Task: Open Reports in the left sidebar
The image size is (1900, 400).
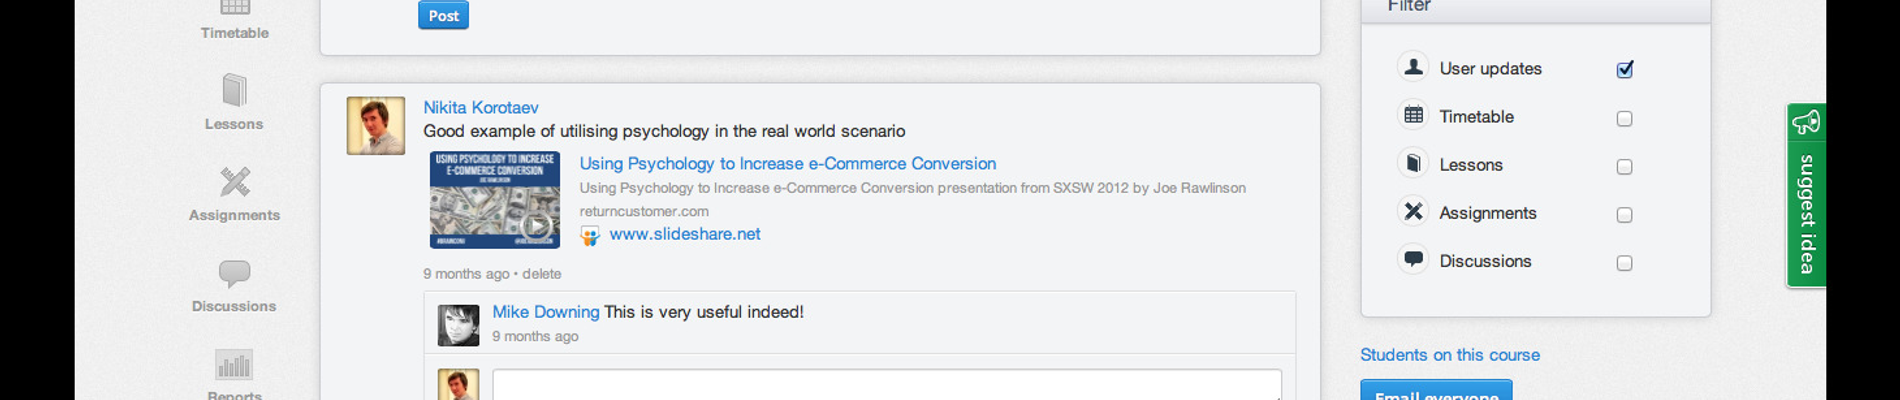Action: coord(234,373)
